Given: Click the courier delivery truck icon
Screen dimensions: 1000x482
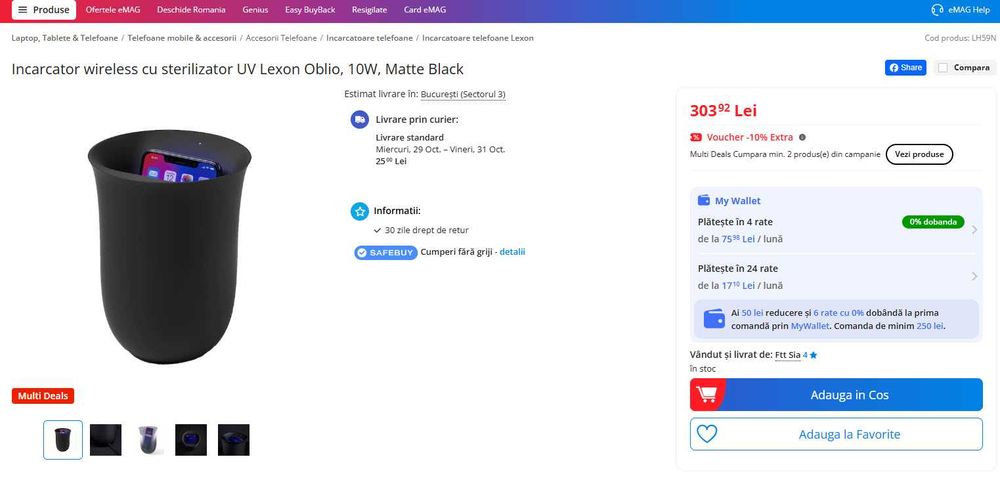Looking at the screenshot, I should pos(360,119).
